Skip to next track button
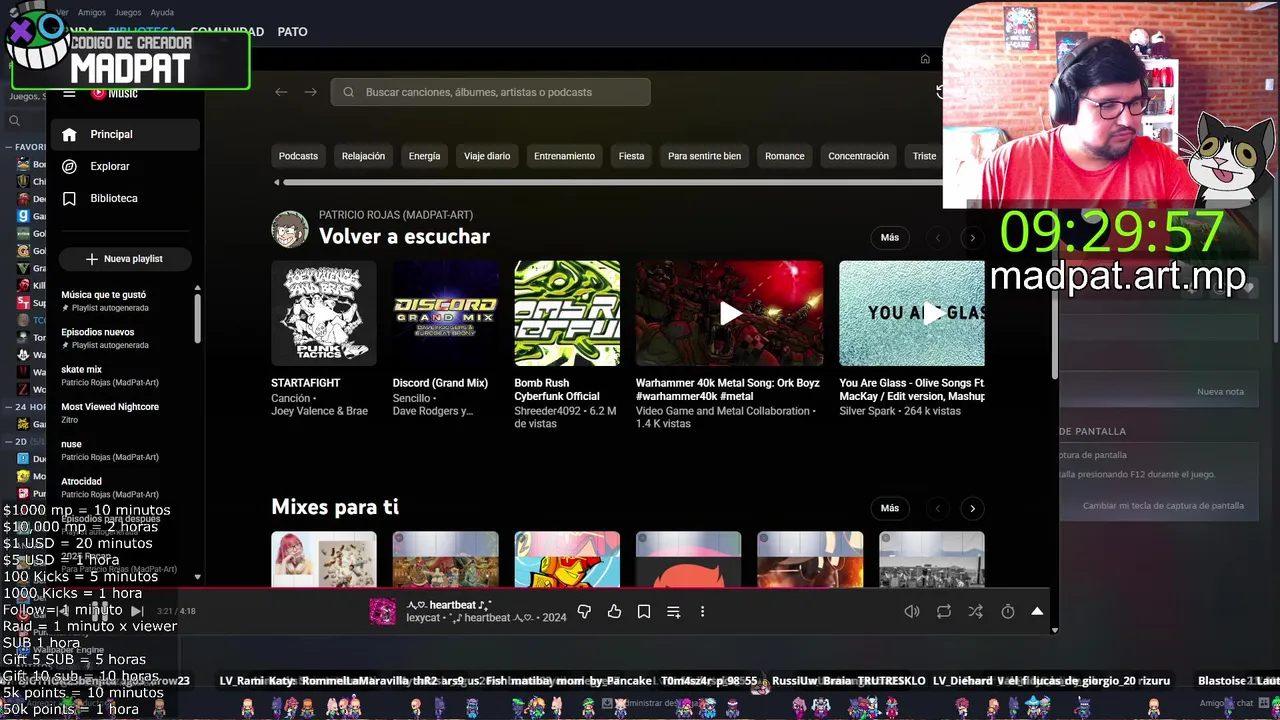The width and height of the screenshot is (1280, 720). [137, 611]
